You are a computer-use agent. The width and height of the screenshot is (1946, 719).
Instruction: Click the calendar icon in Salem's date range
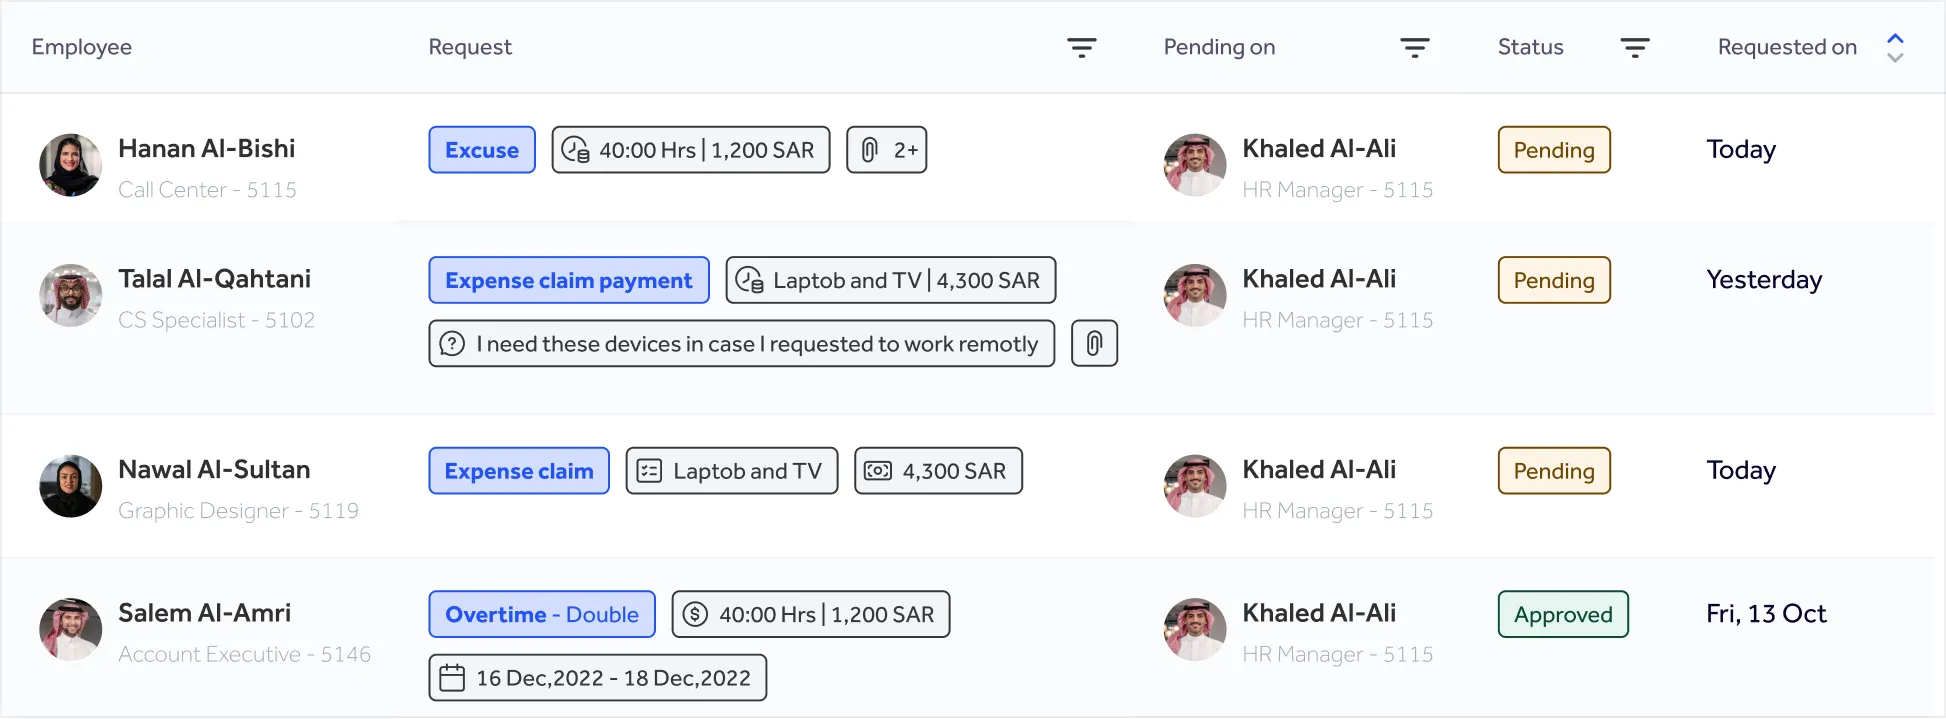452,678
